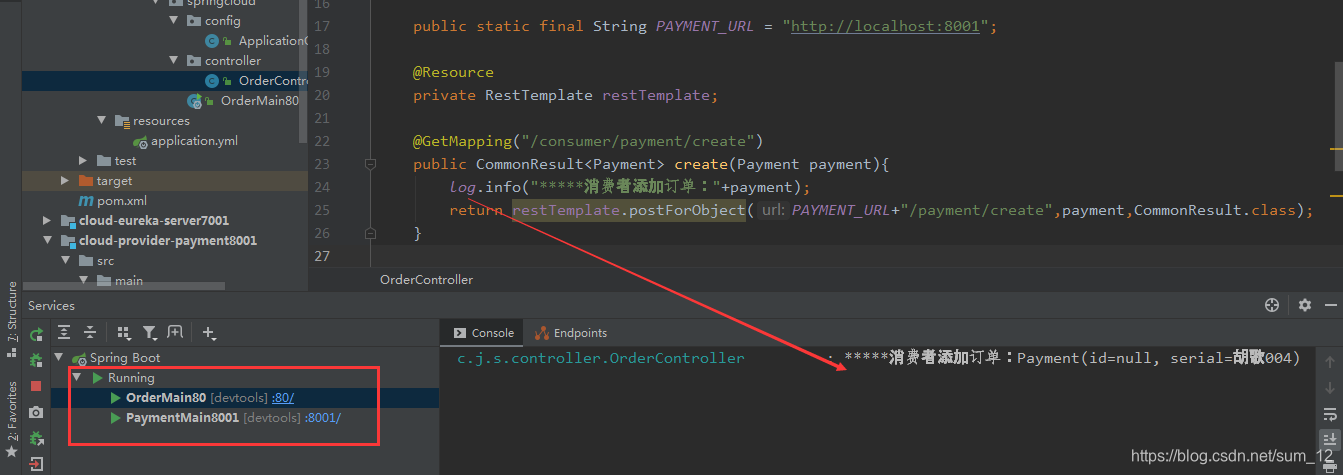Image resolution: width=1343 pixels, height=475 pixels.
Task: Open pom.xml in project tree
Action: click(121, 201)
